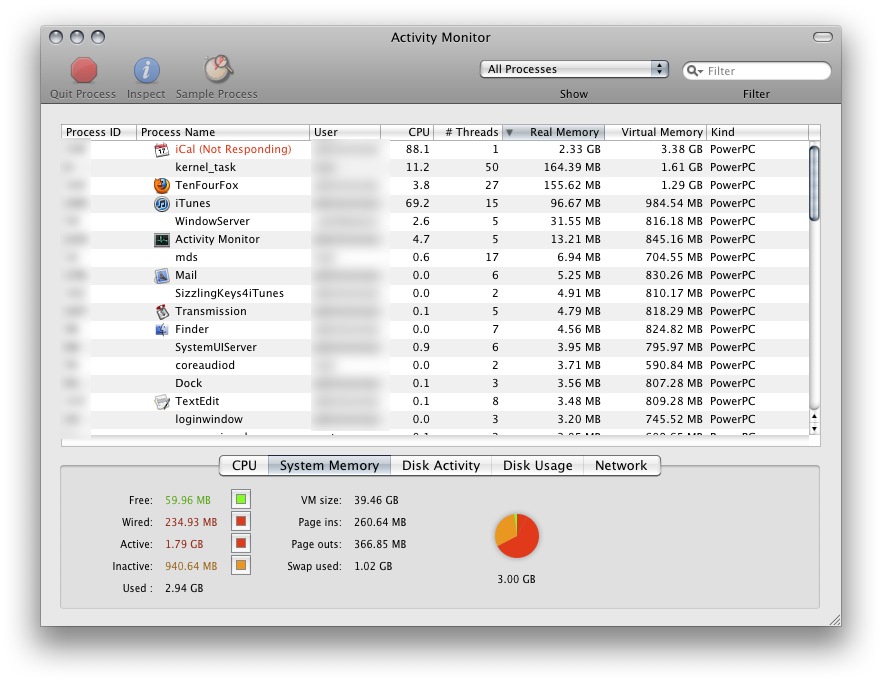
Task: Click the 39.46 GB VM size value
Action: click(376, 500)
